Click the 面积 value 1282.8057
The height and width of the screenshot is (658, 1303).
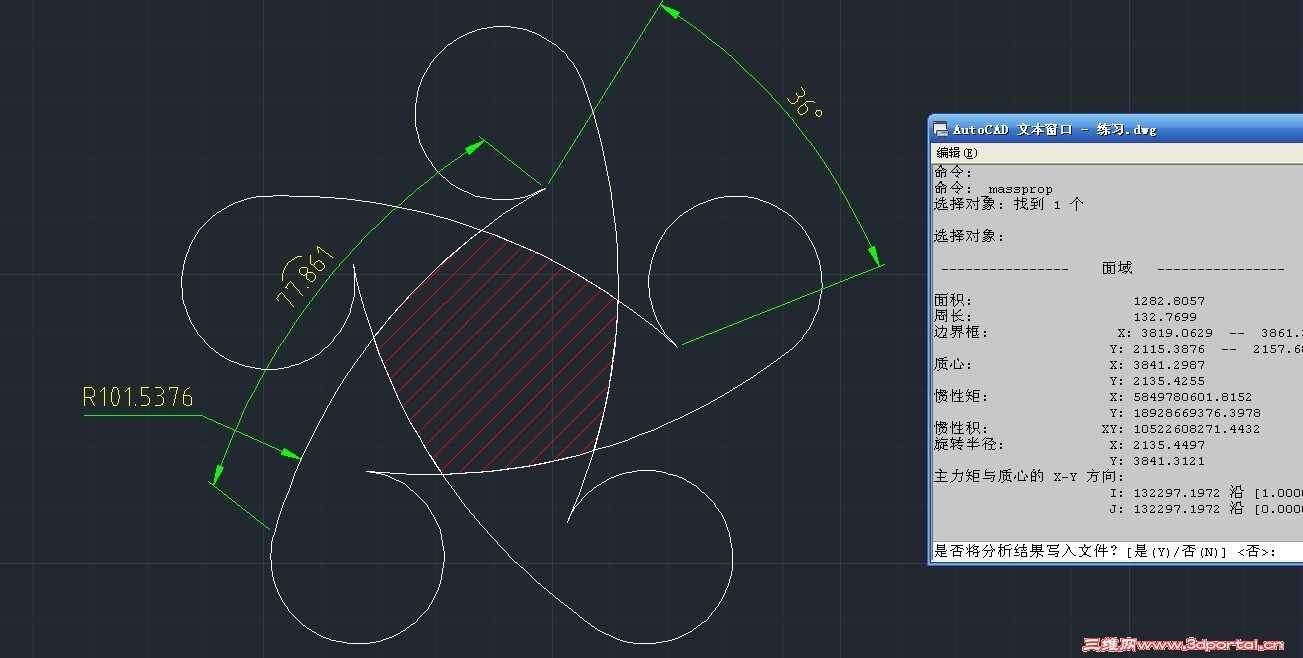pyautogui.click(x=1169, y=300)
